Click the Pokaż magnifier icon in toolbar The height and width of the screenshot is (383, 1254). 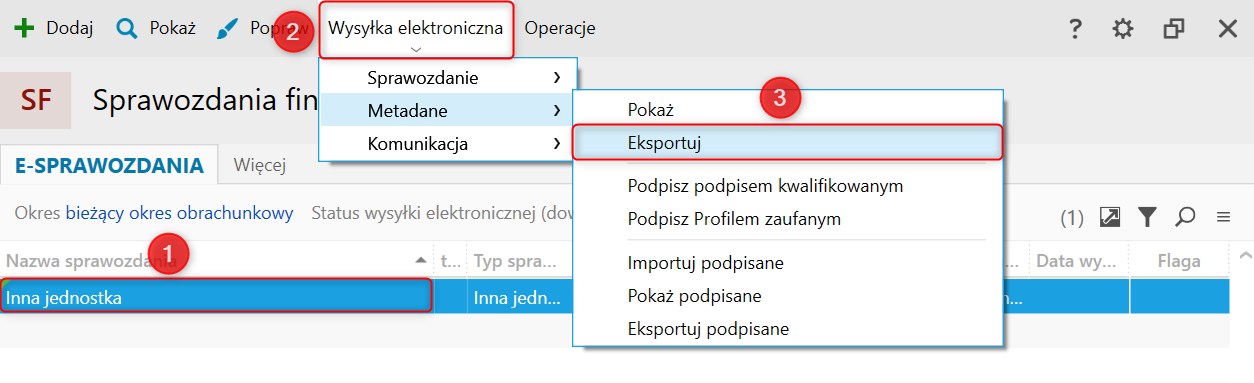(x=126, y=29)
